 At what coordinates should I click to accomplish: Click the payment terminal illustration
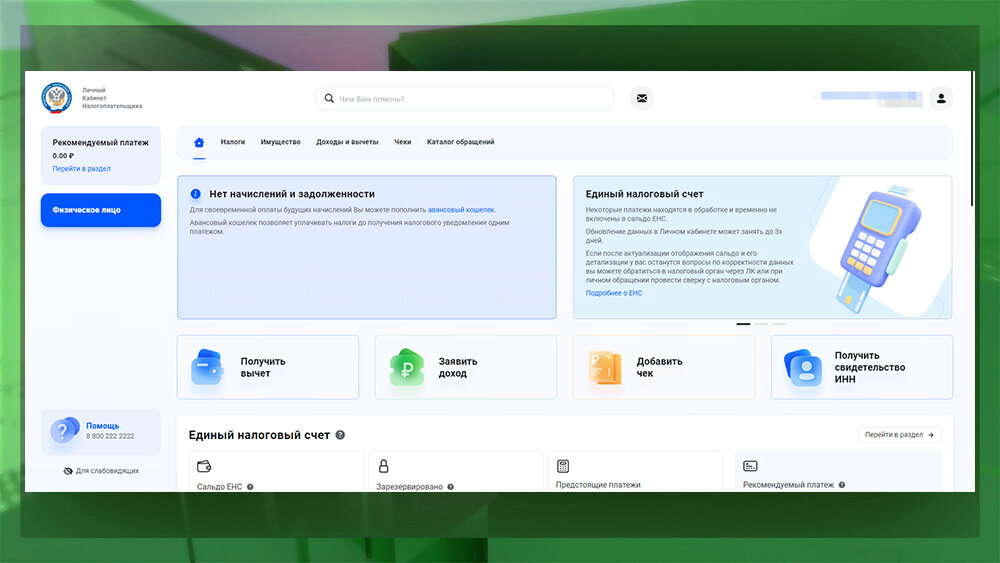tap(880, 249)
